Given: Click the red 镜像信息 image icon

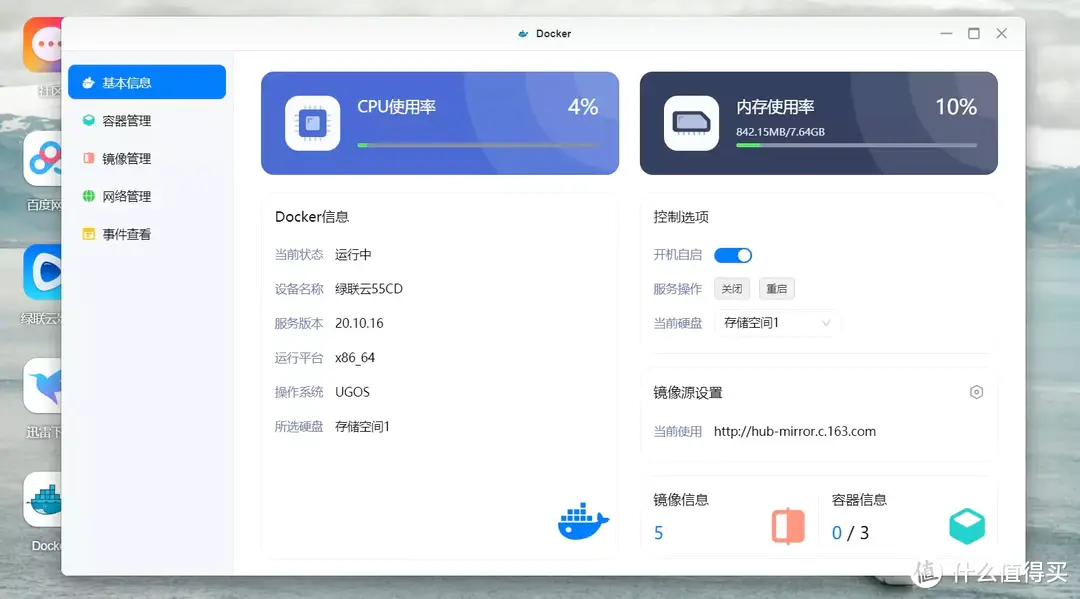Looking at the screenshot, I should click(x=788, y=526).
